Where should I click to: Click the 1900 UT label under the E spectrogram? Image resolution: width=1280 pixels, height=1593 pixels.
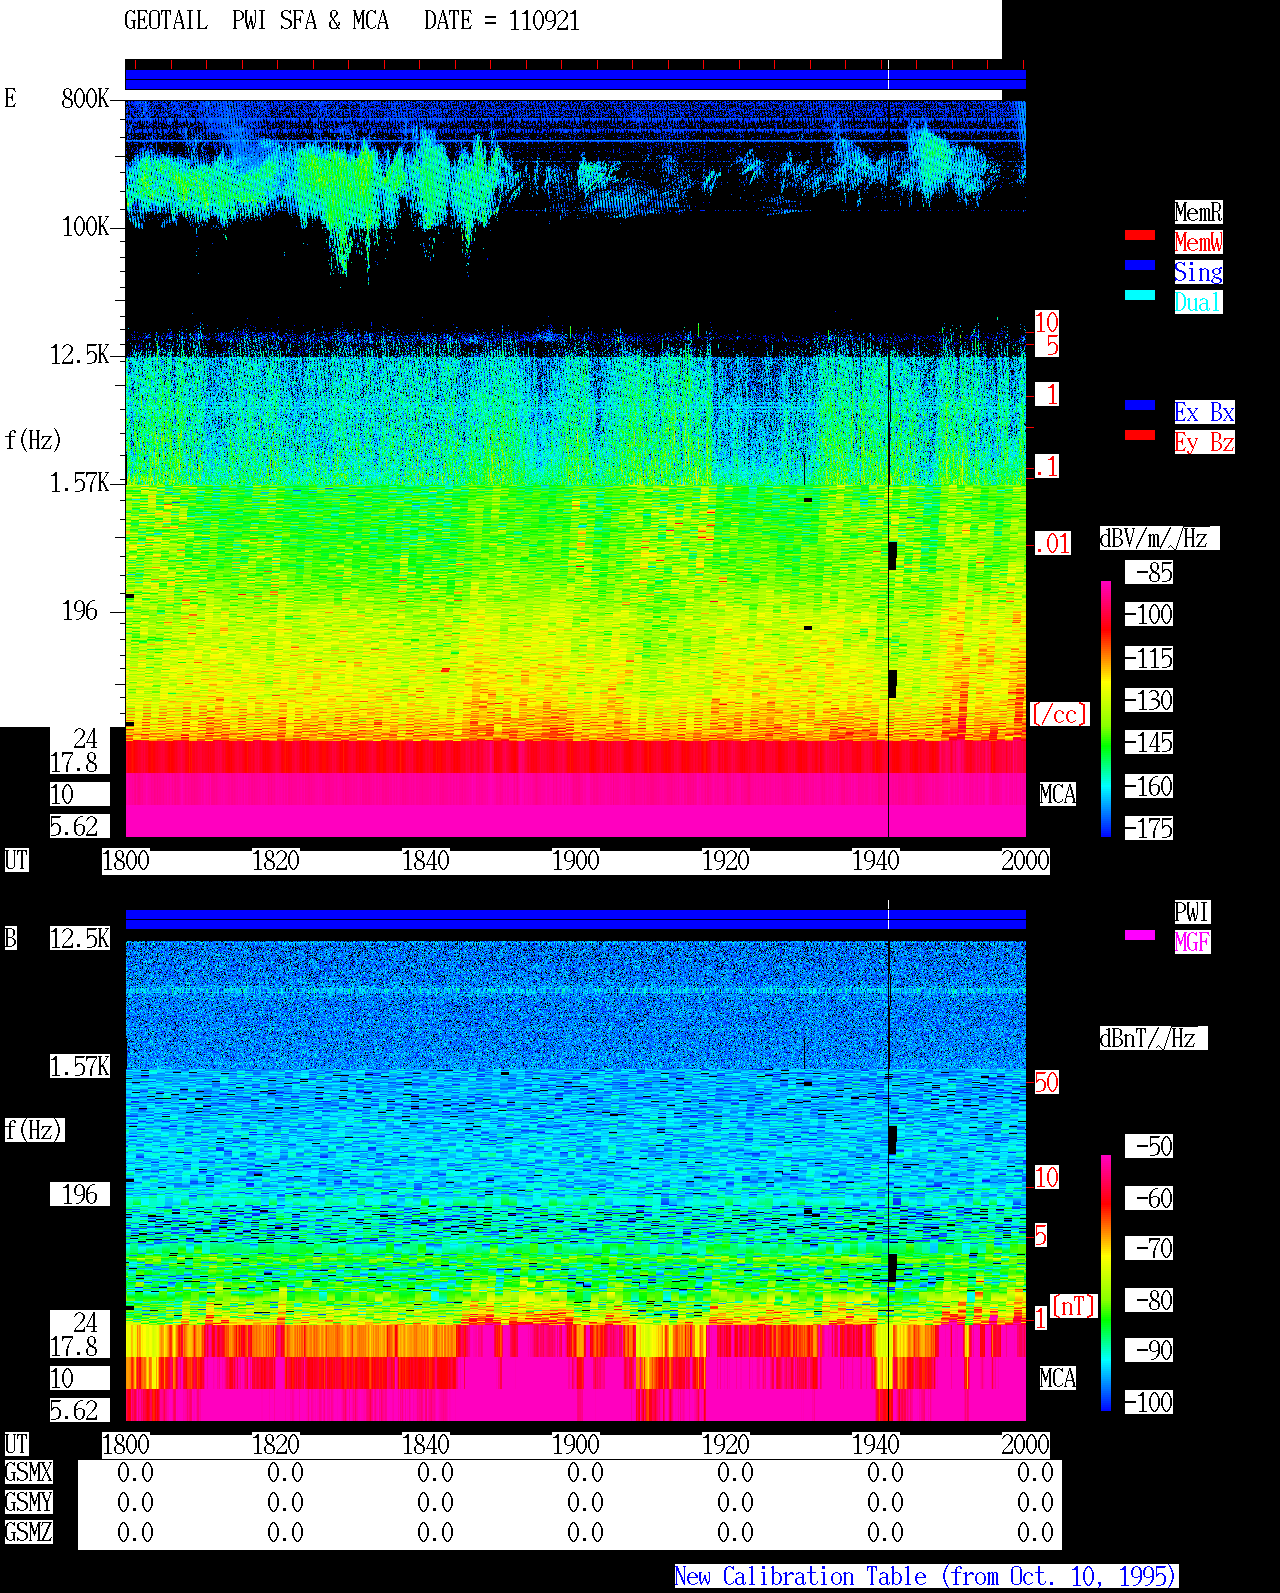pos(575,861)
